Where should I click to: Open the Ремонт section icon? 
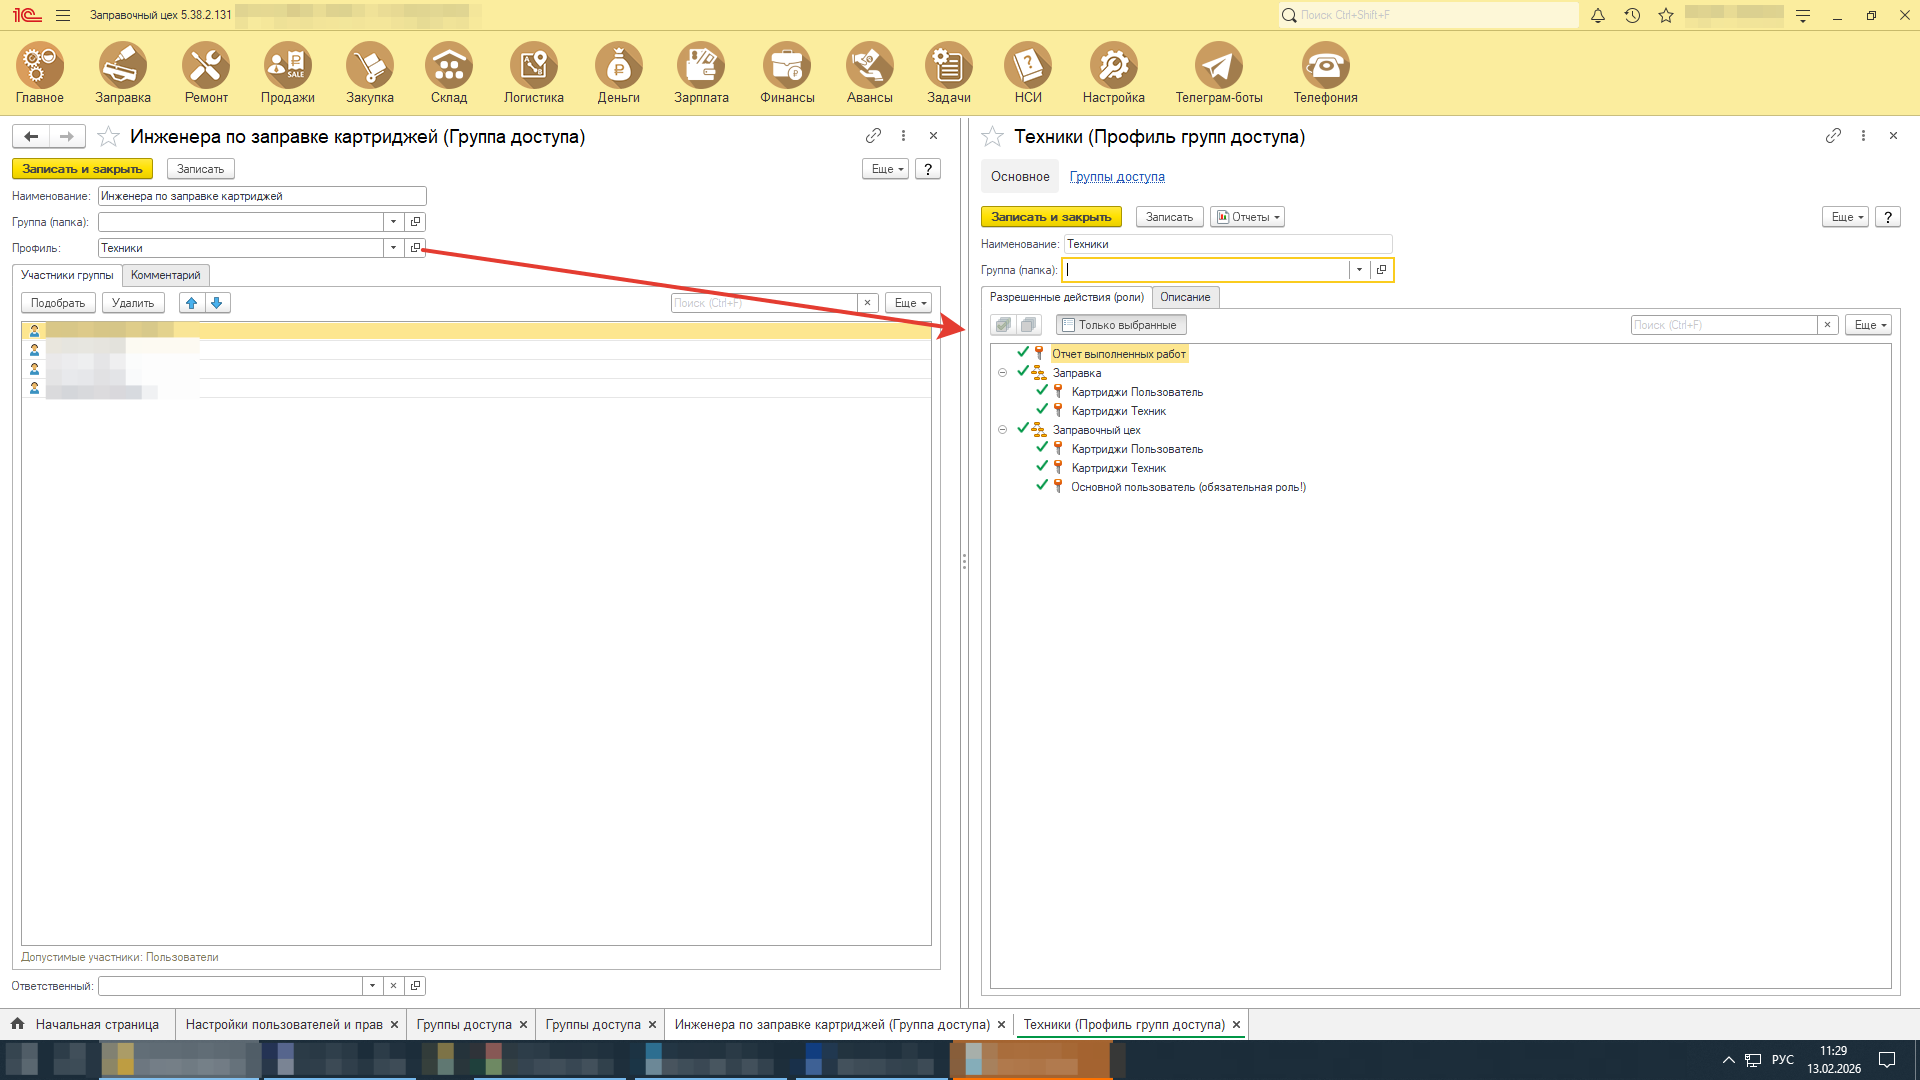(206, 66)
